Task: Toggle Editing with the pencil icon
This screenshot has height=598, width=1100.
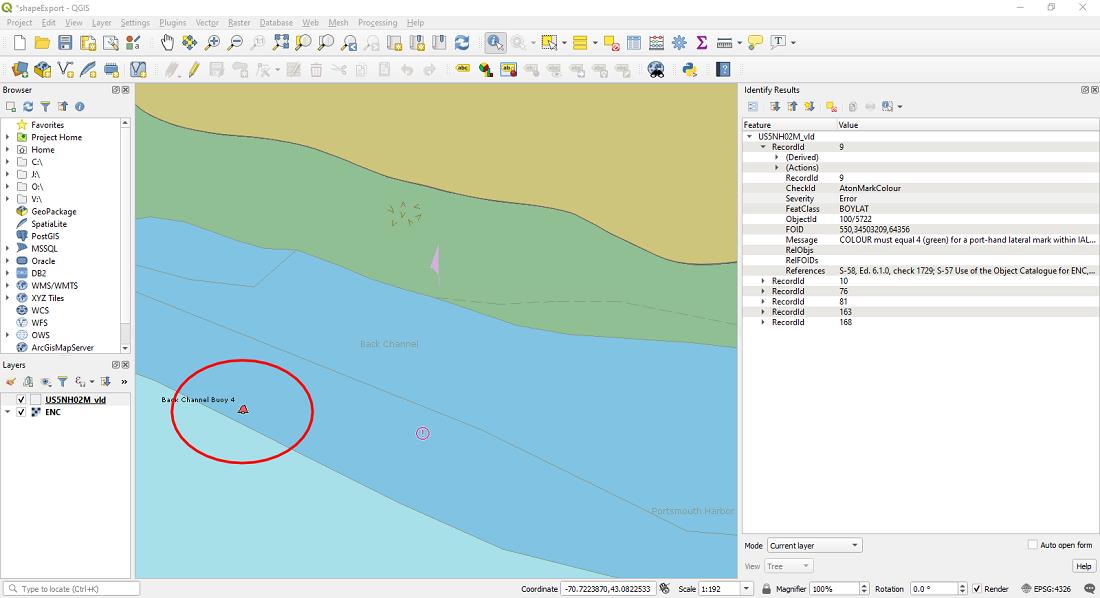Action: [x=193, y=69]
